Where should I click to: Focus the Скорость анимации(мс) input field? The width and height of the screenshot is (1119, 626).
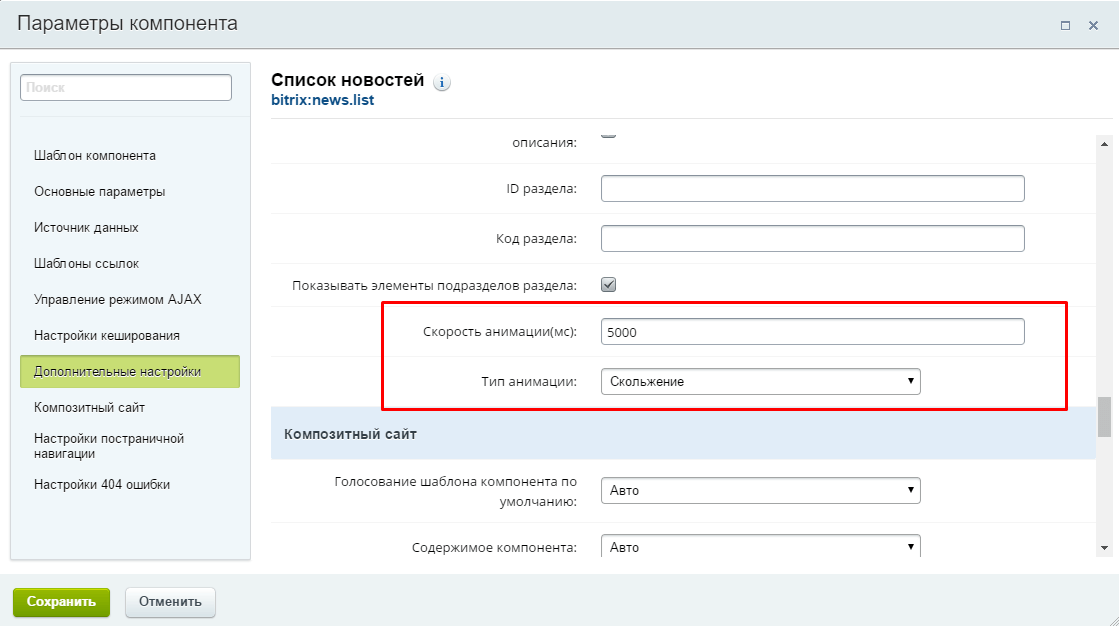(x=813, y=332)
